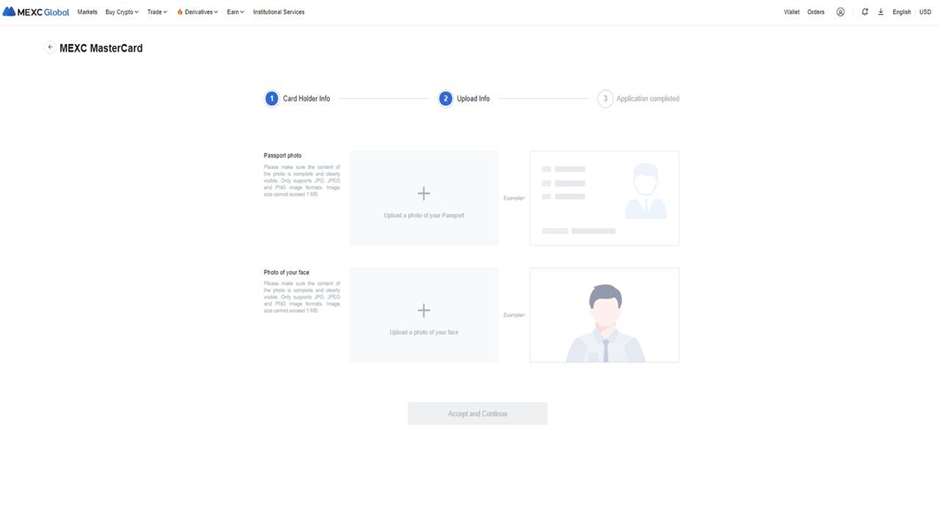Click the plus icon to upload face photo

(424, 310)
